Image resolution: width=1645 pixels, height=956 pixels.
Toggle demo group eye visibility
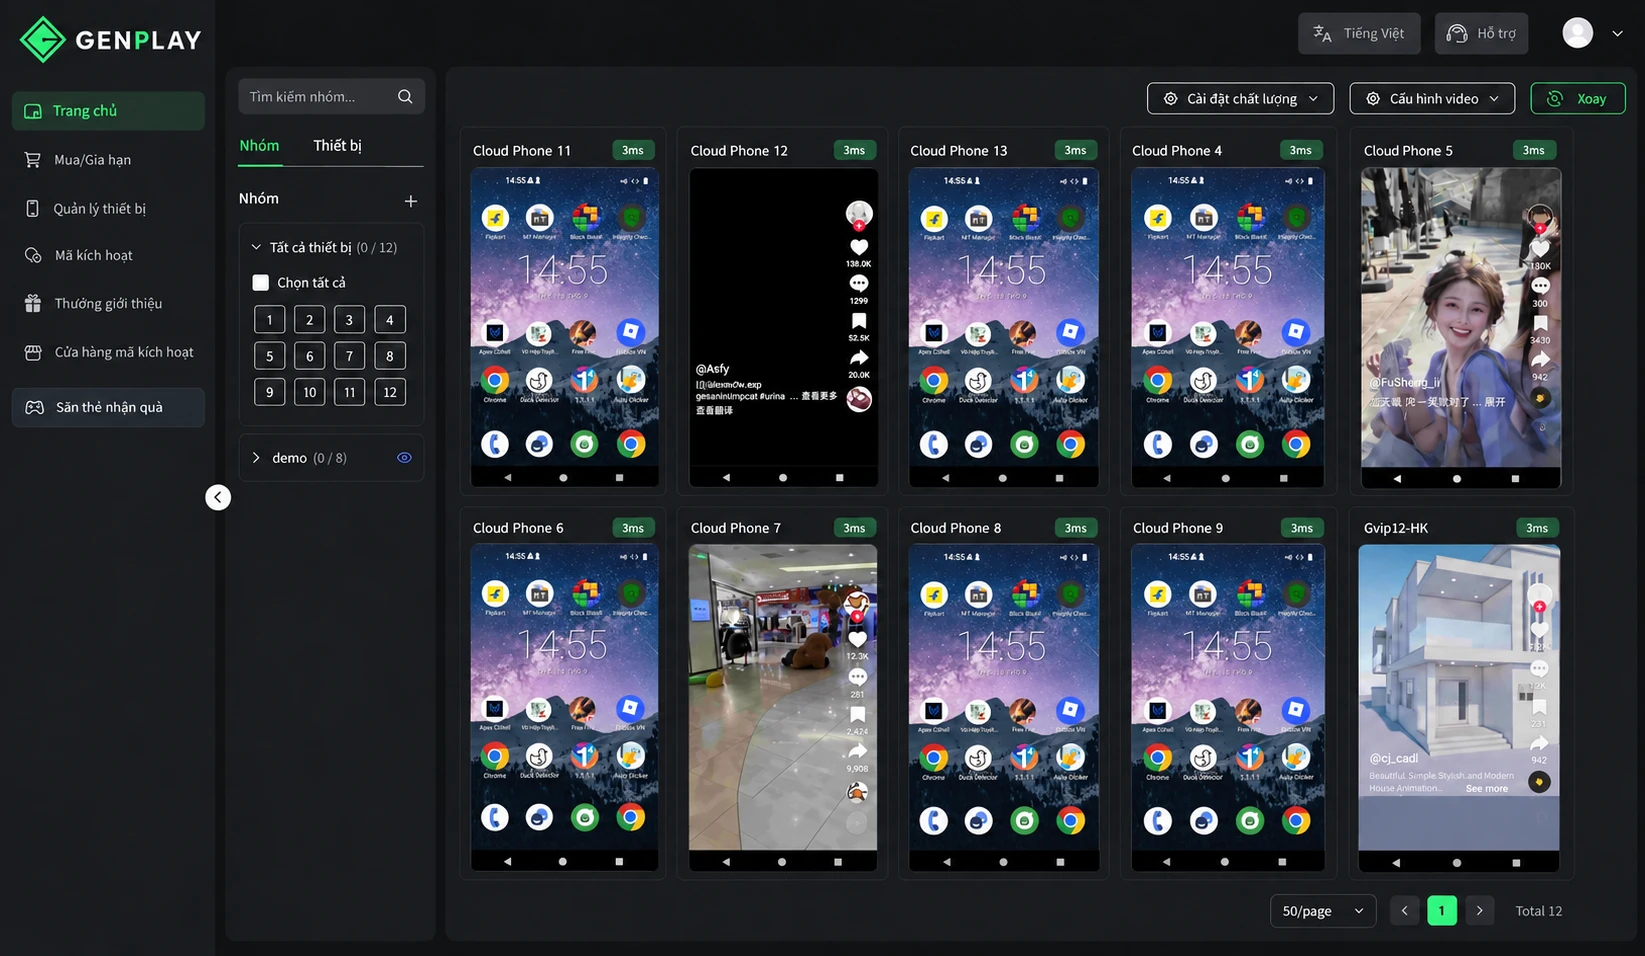tap(404, 458)
